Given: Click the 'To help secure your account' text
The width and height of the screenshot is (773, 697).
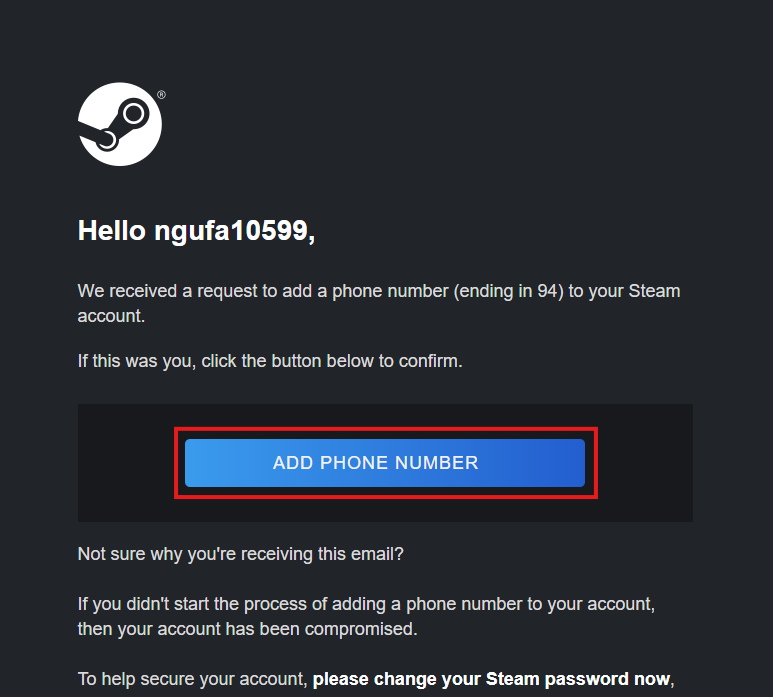Looking at the screenshot, I should coord(192,680).
